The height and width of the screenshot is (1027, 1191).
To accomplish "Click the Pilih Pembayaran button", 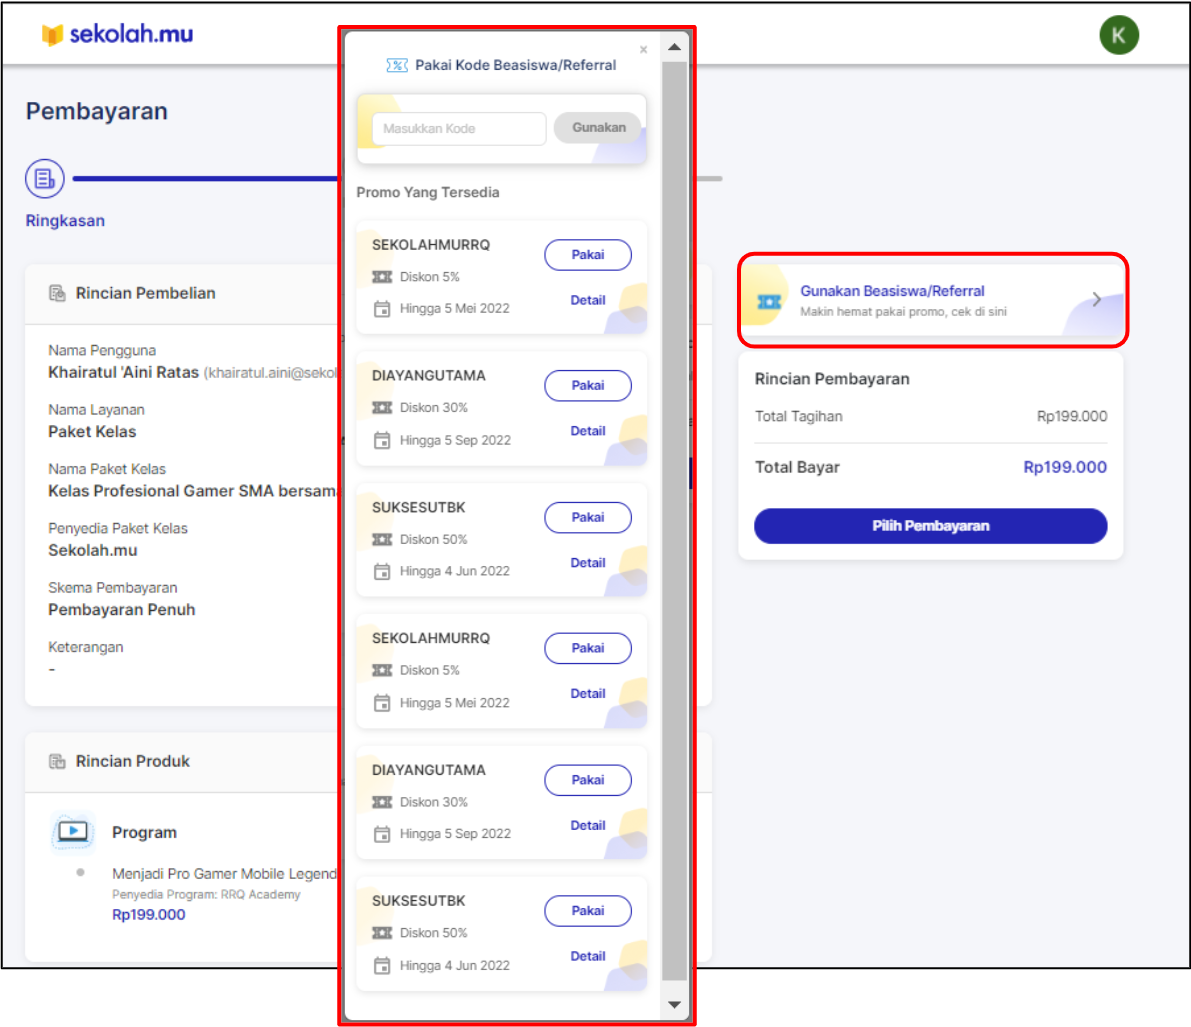I will (x=930, y=526).
